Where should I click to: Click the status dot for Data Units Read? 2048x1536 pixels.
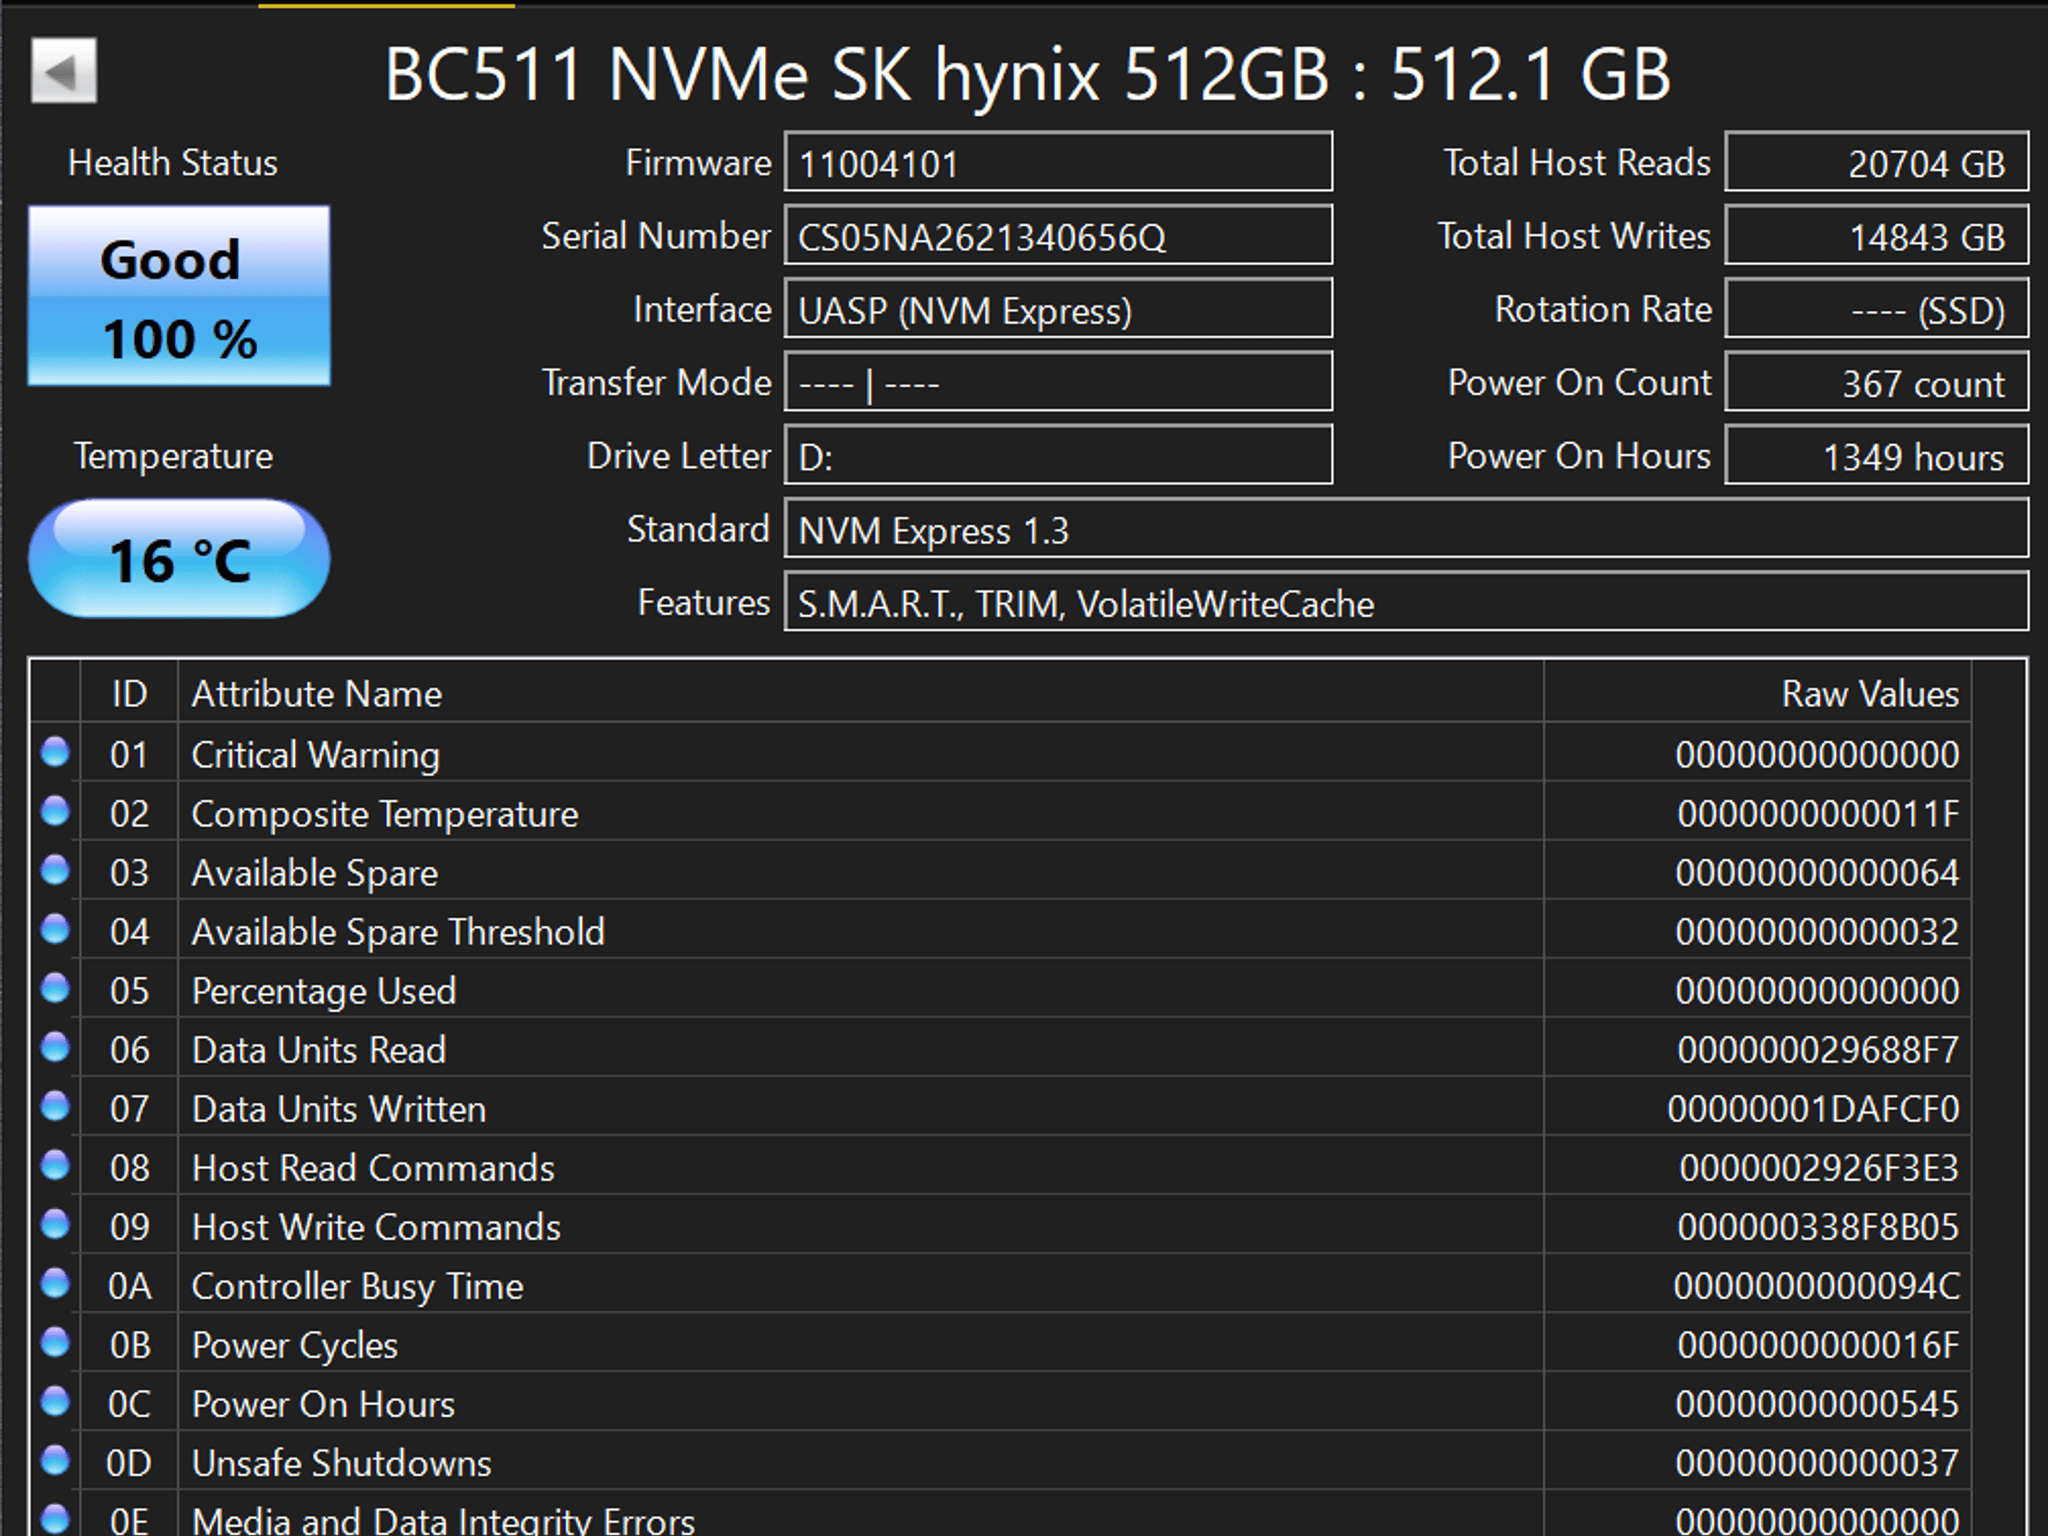pos(55,1047)
